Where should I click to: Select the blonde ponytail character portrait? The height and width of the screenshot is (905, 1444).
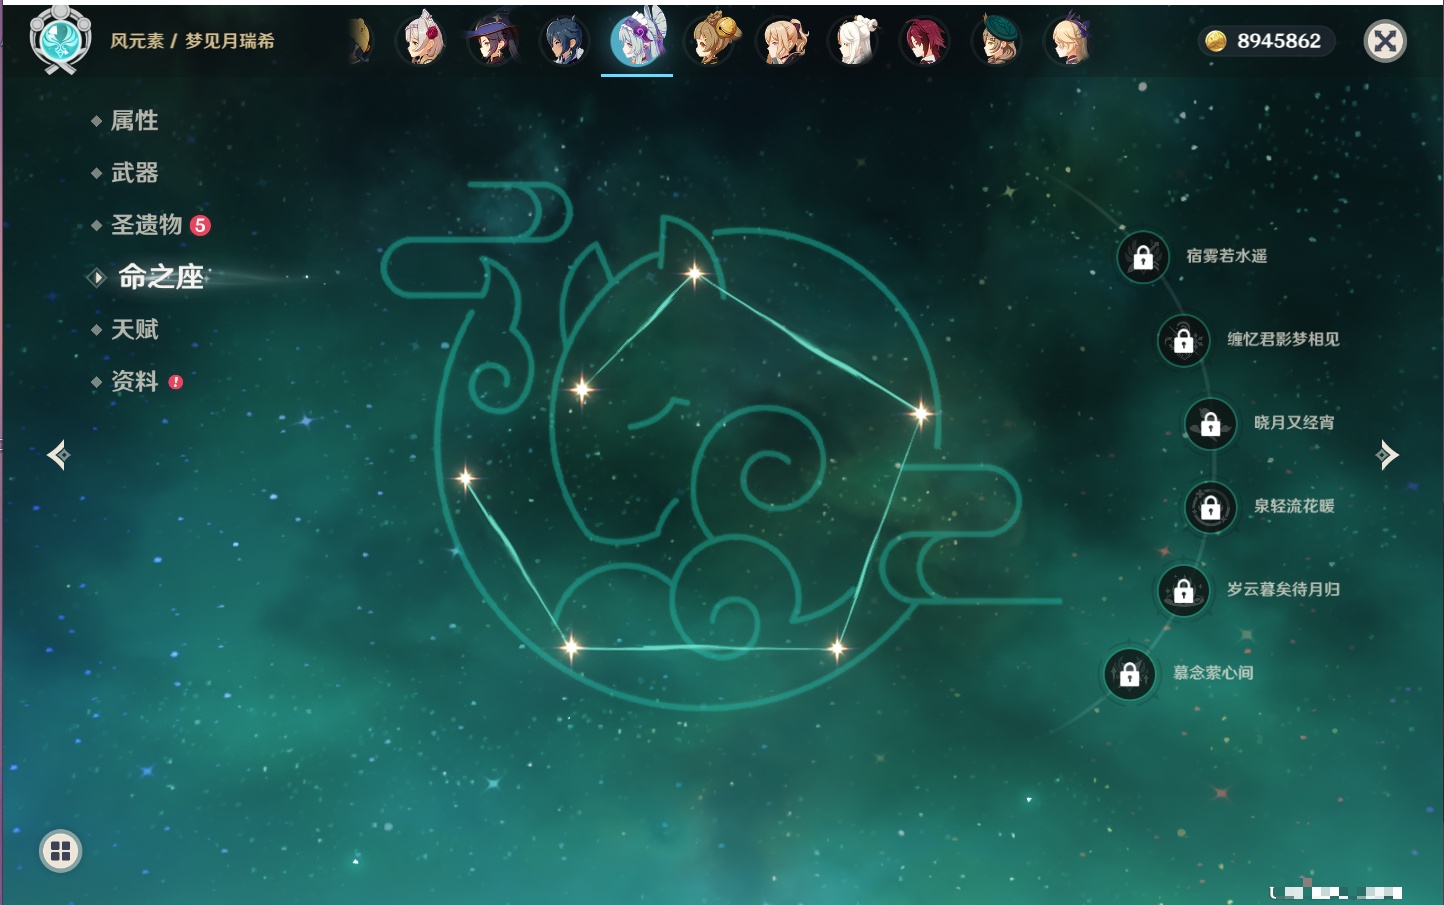click(783, 41)
